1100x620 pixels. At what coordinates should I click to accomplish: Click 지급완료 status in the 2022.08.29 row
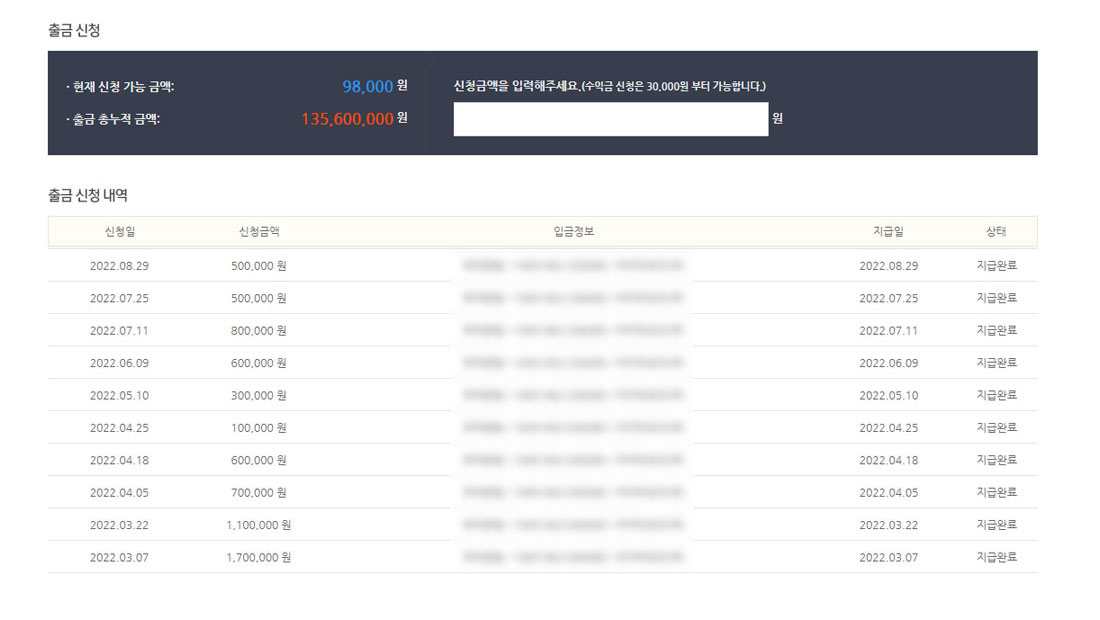[996, 266]
